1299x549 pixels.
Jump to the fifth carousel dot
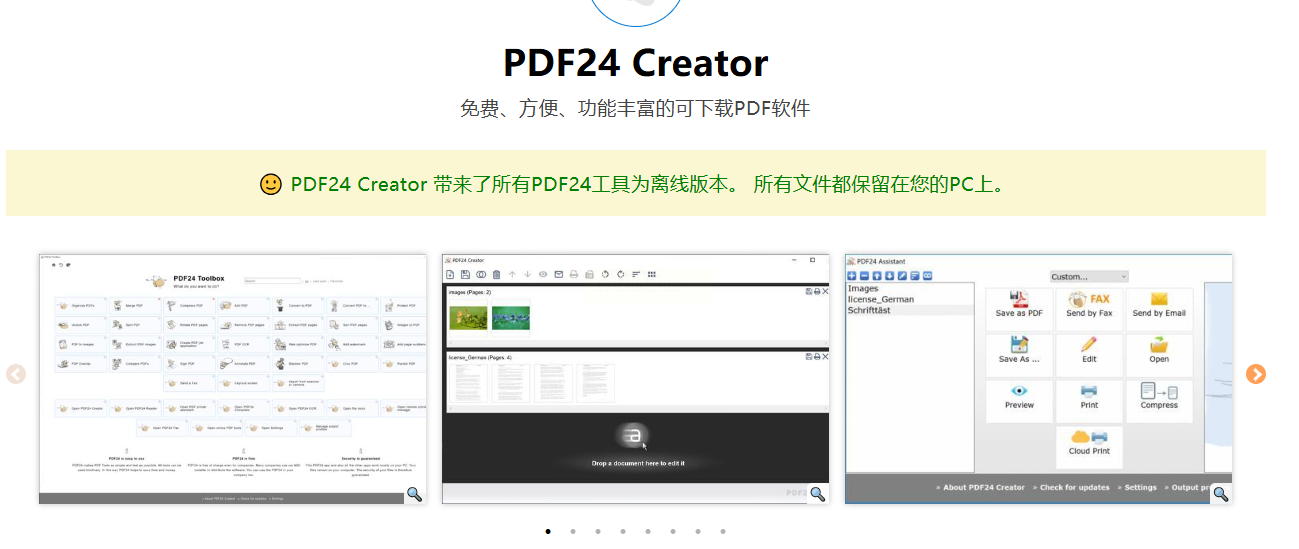click(x=648, y=532)
